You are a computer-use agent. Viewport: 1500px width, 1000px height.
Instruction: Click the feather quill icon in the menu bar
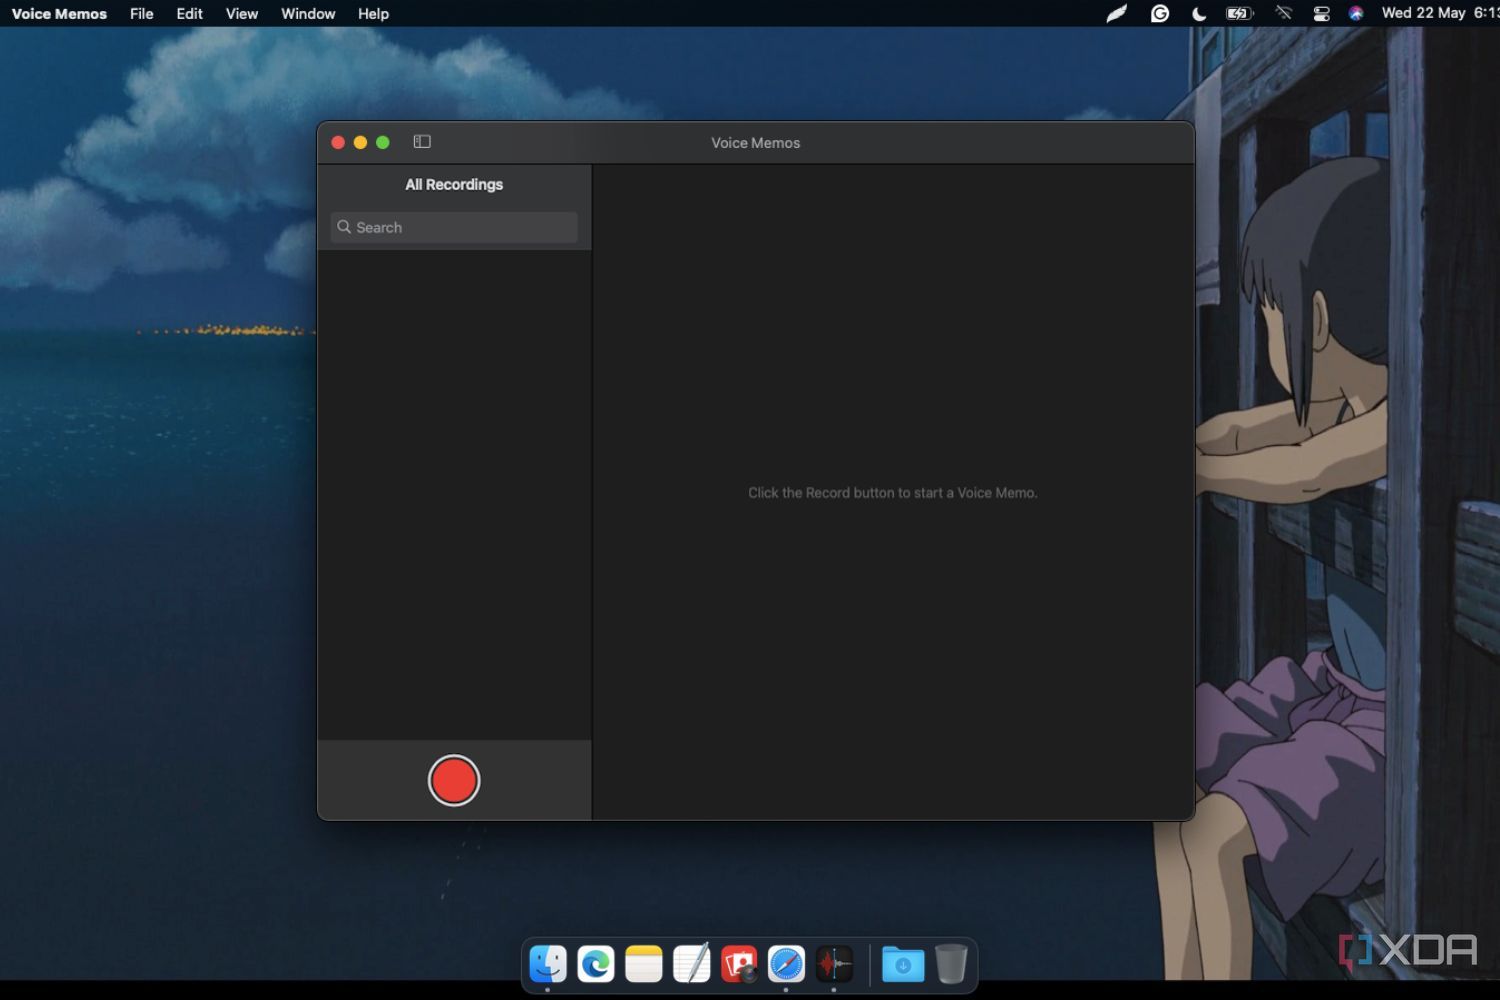click(x=1117, y=13)
